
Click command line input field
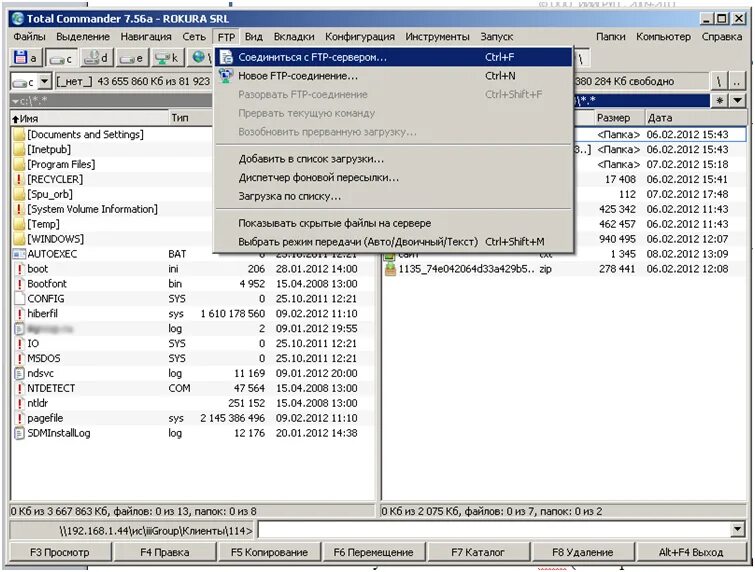[494, 531]
